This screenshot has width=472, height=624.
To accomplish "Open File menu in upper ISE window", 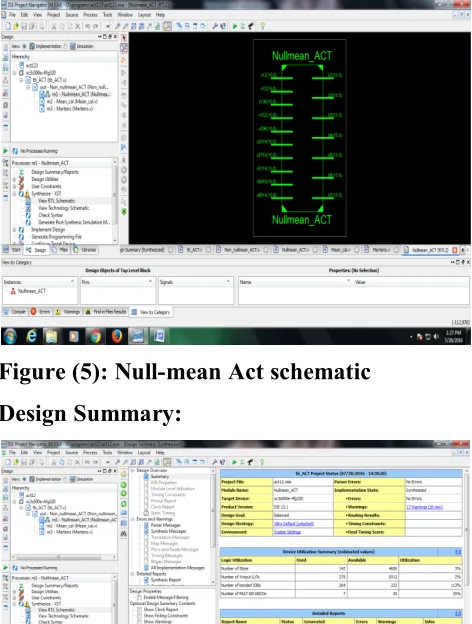I will pyautogui.click(x=12, y=15).
